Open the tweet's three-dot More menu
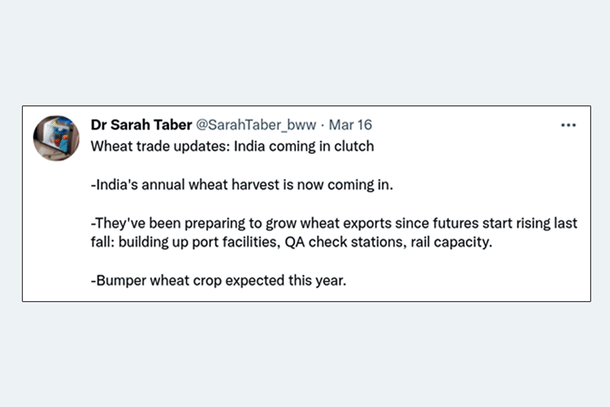The image size is (610, 407). click(x=568, y=126)
